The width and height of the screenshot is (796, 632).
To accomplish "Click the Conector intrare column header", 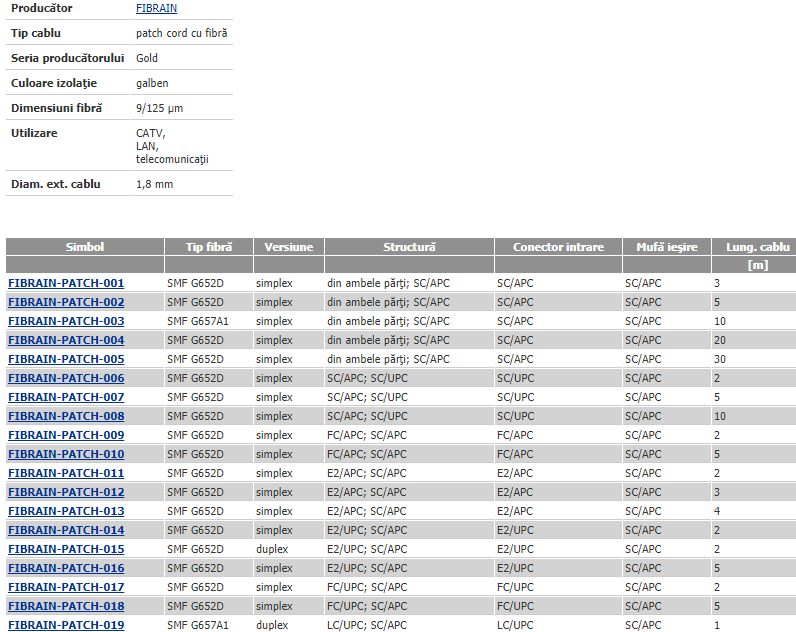I will click(558, 247).
